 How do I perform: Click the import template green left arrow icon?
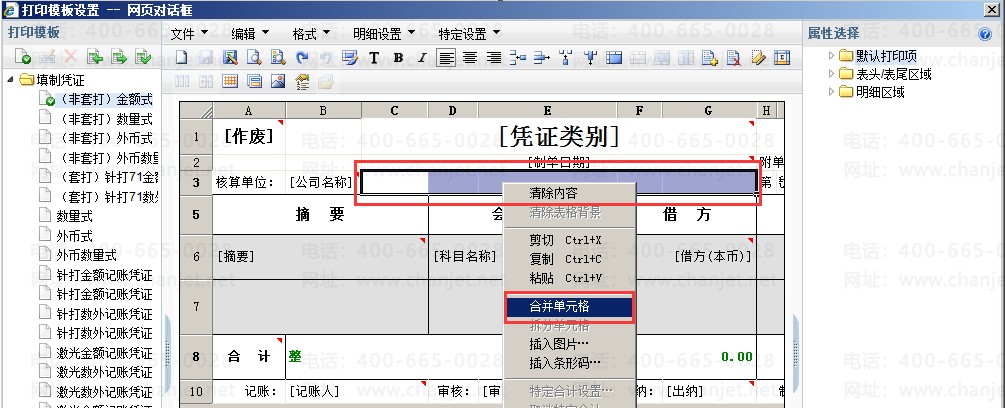pyautogui.click(x=95, y=57)
